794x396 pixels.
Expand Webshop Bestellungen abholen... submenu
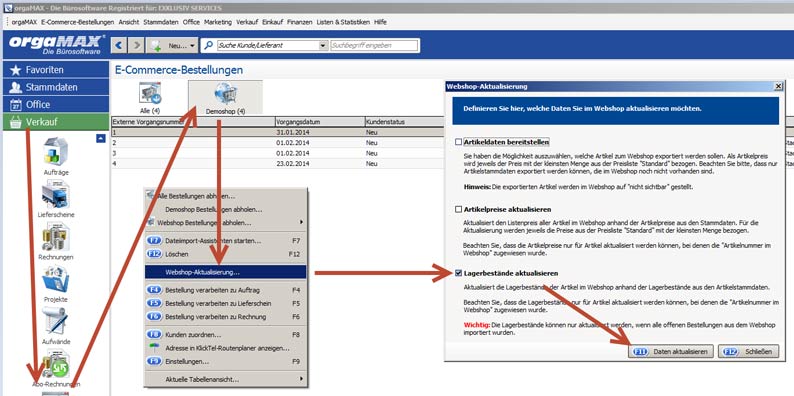(x=226, y=222)
